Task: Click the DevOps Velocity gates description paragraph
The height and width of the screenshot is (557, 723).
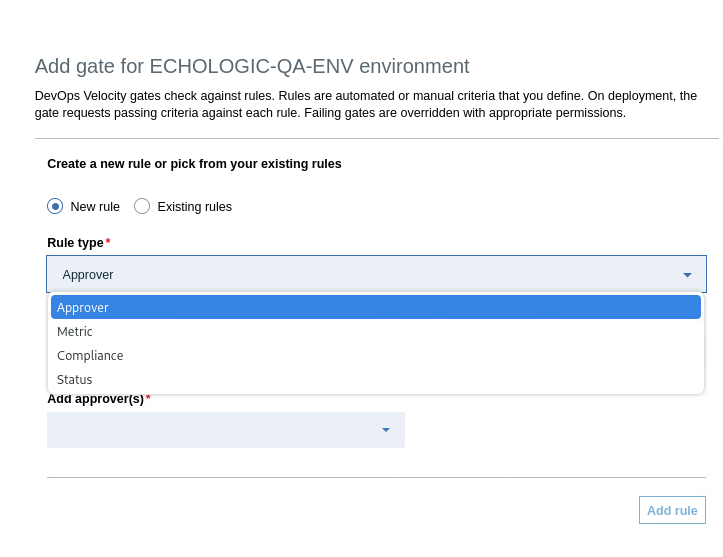Action: (366, 104)
